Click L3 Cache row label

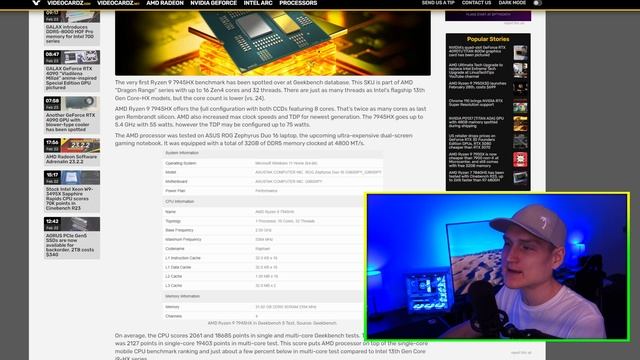(173, 286)
